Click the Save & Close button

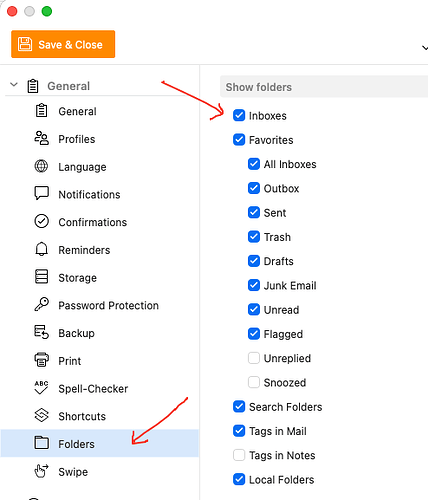pos(63,44)
